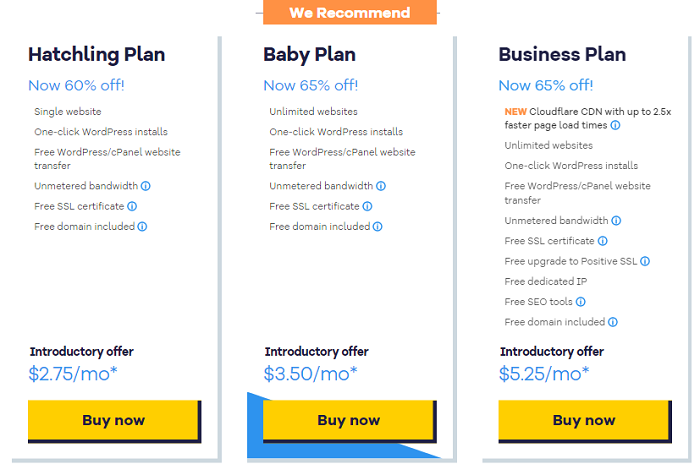The height and width of the screenshot is (475, 700).
Task: Click the Baby Plan $3.50/mo price
Action: [x=310, y=374]
